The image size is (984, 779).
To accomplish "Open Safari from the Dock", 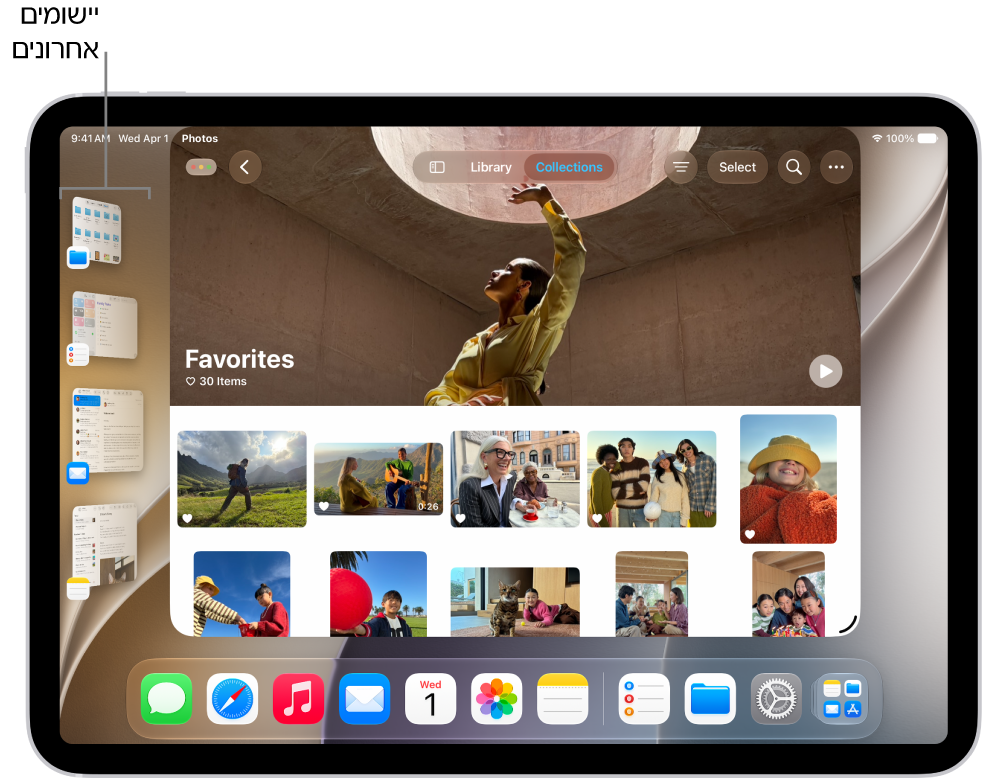I will point(232,699).
